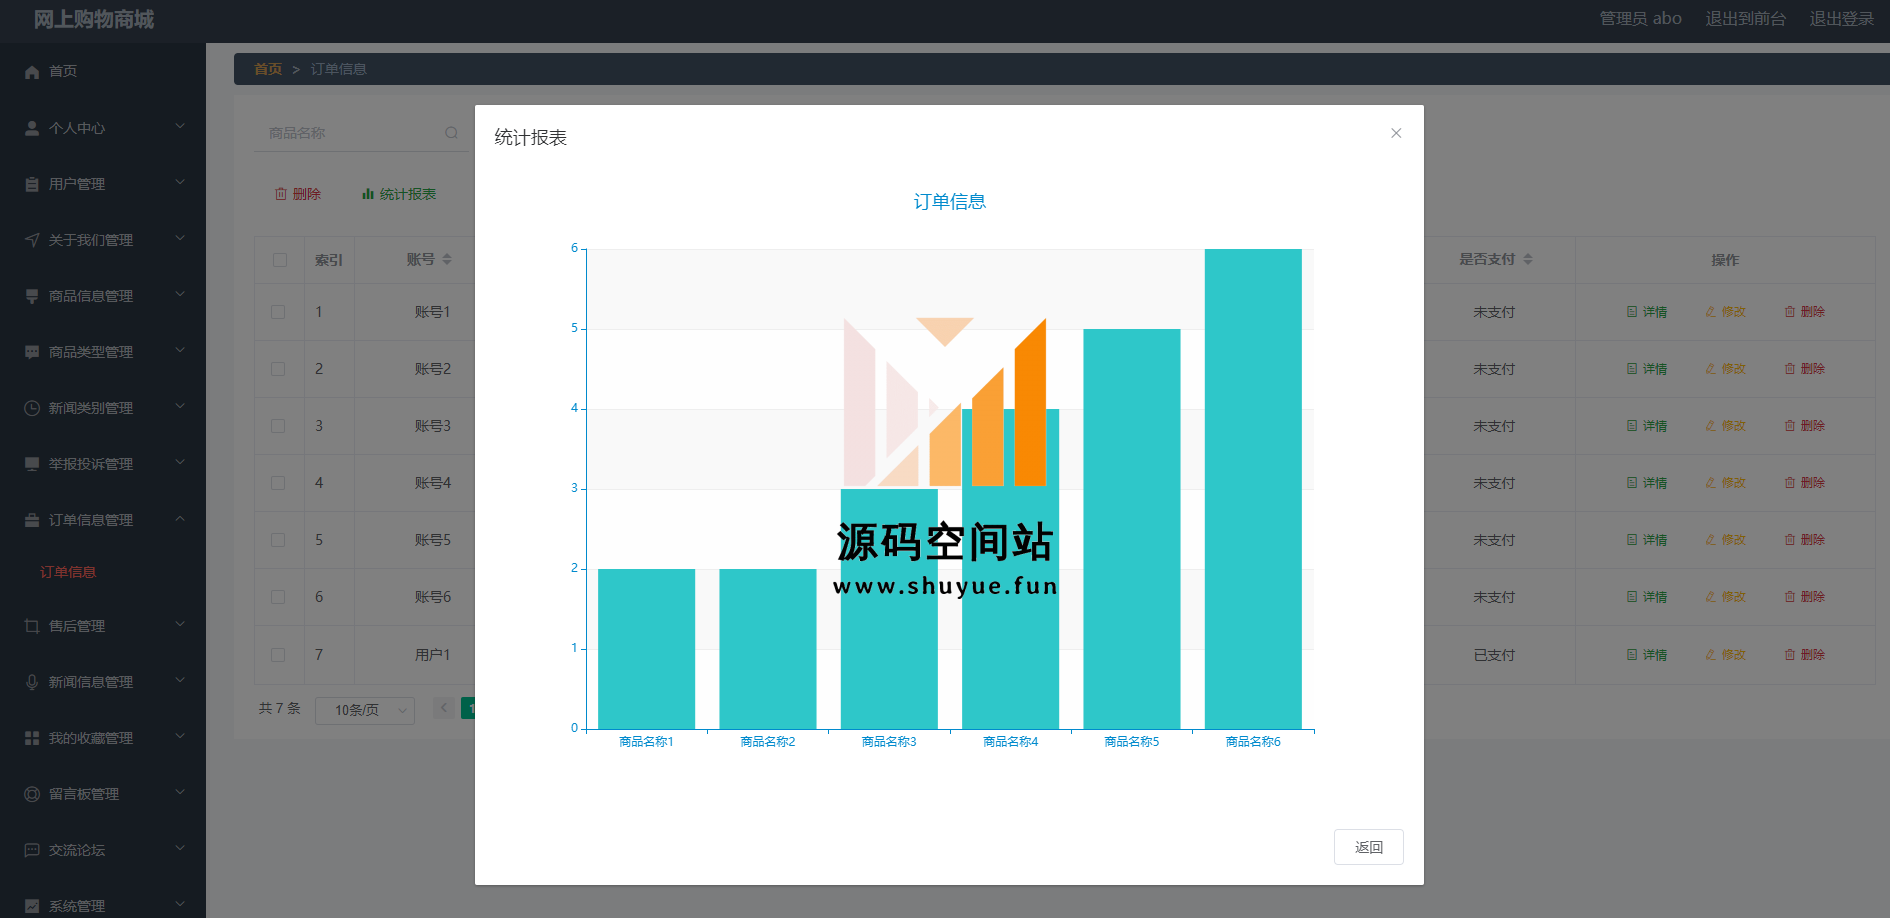Click the clock icon beside 新闻类别管理

[32, 408]
